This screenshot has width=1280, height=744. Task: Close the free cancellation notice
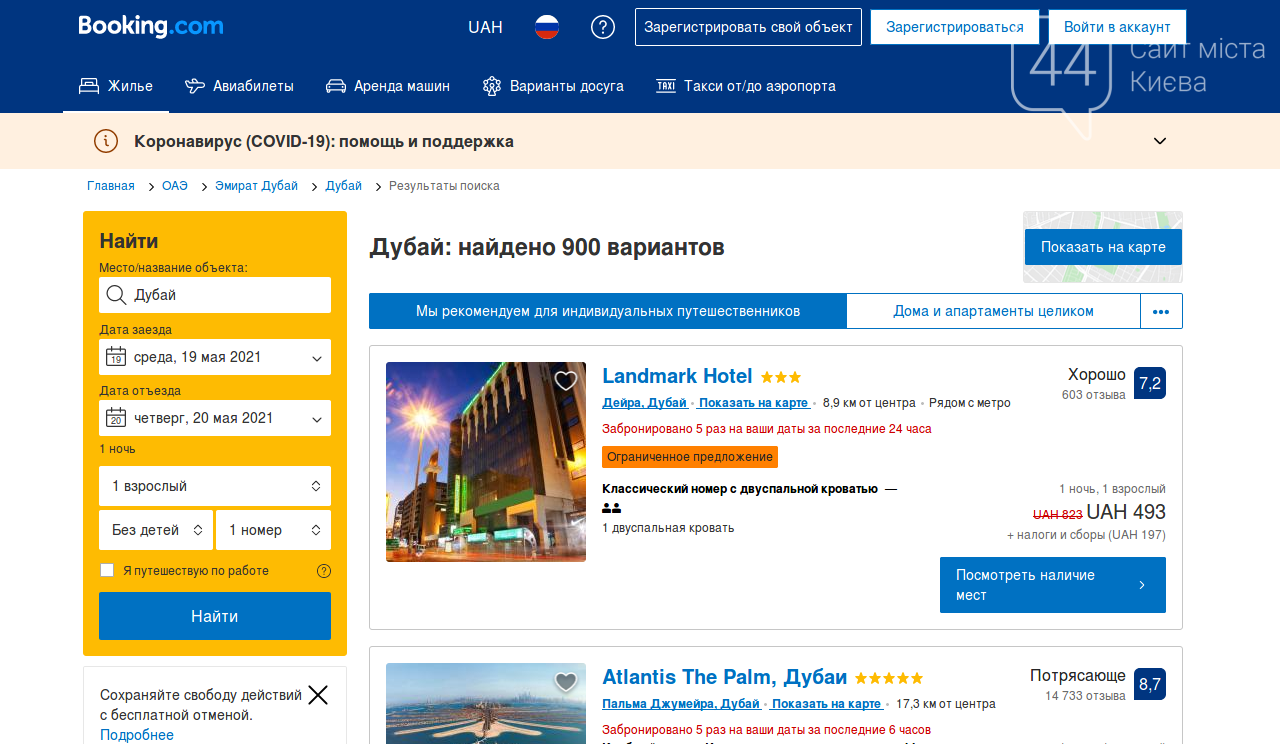coord(318,695)
